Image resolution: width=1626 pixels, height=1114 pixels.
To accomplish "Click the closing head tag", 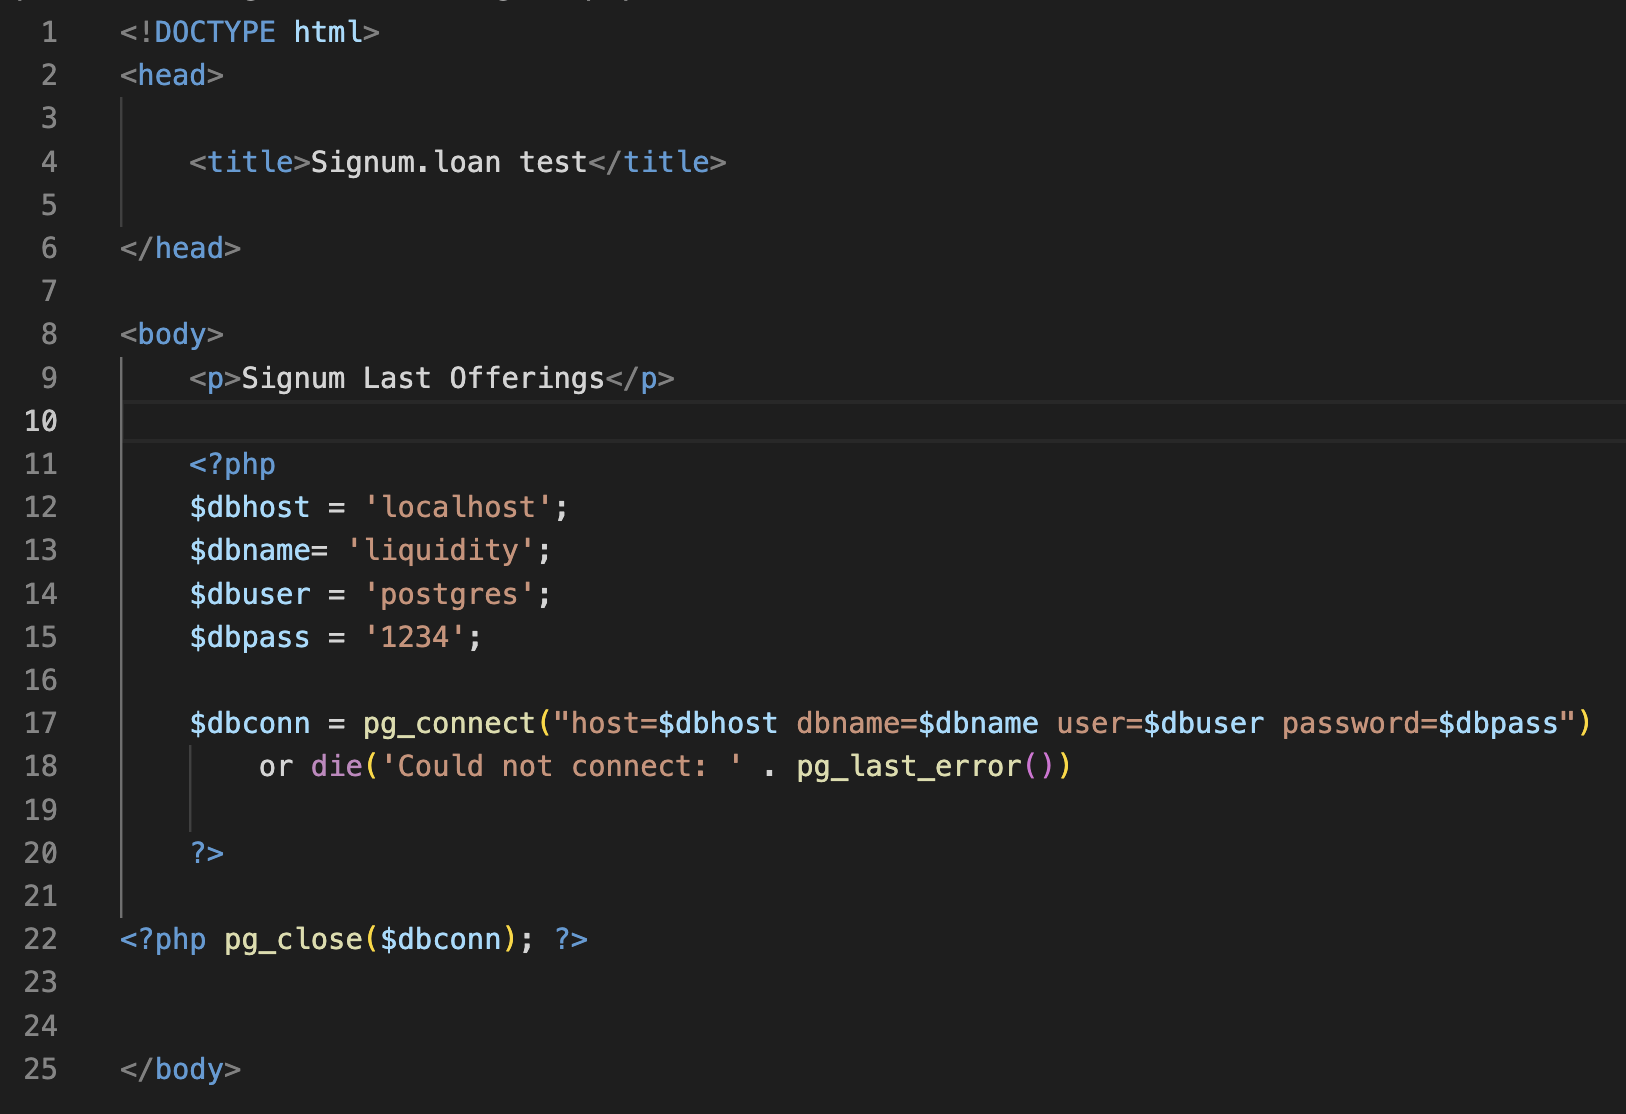I will pyautogui.click(x=180, y=248).
